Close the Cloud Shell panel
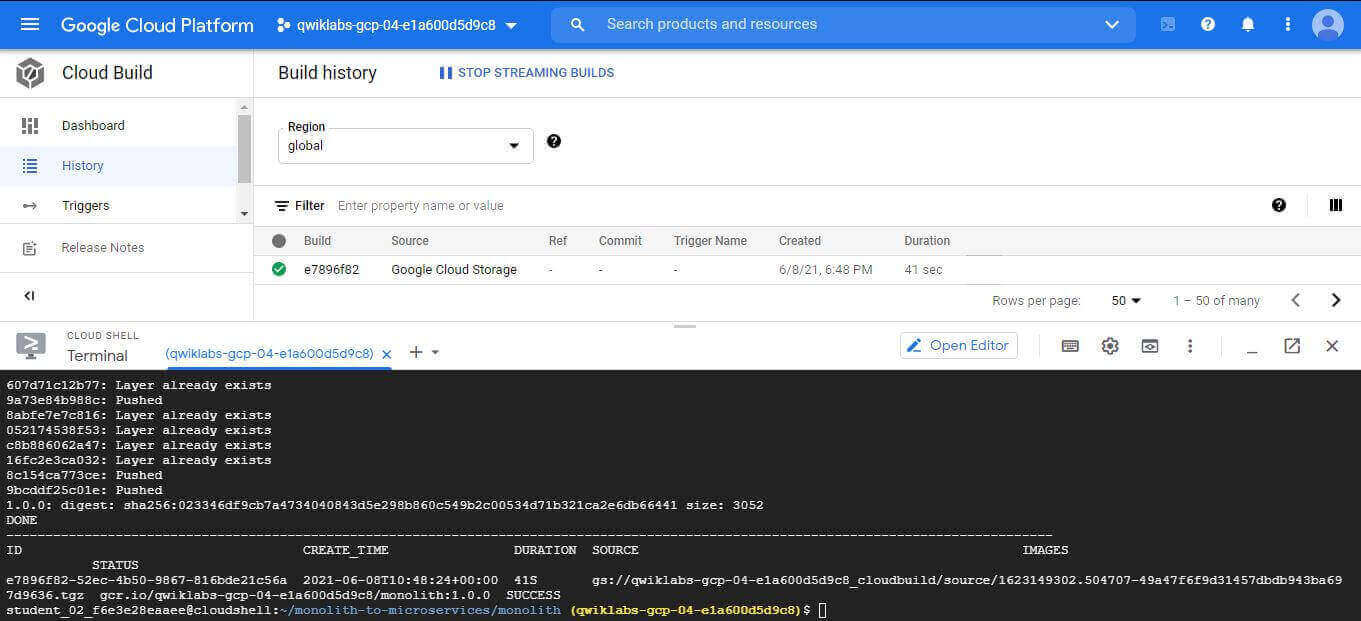This screenshot has width=1361, height=621. tap(1332, 346)
